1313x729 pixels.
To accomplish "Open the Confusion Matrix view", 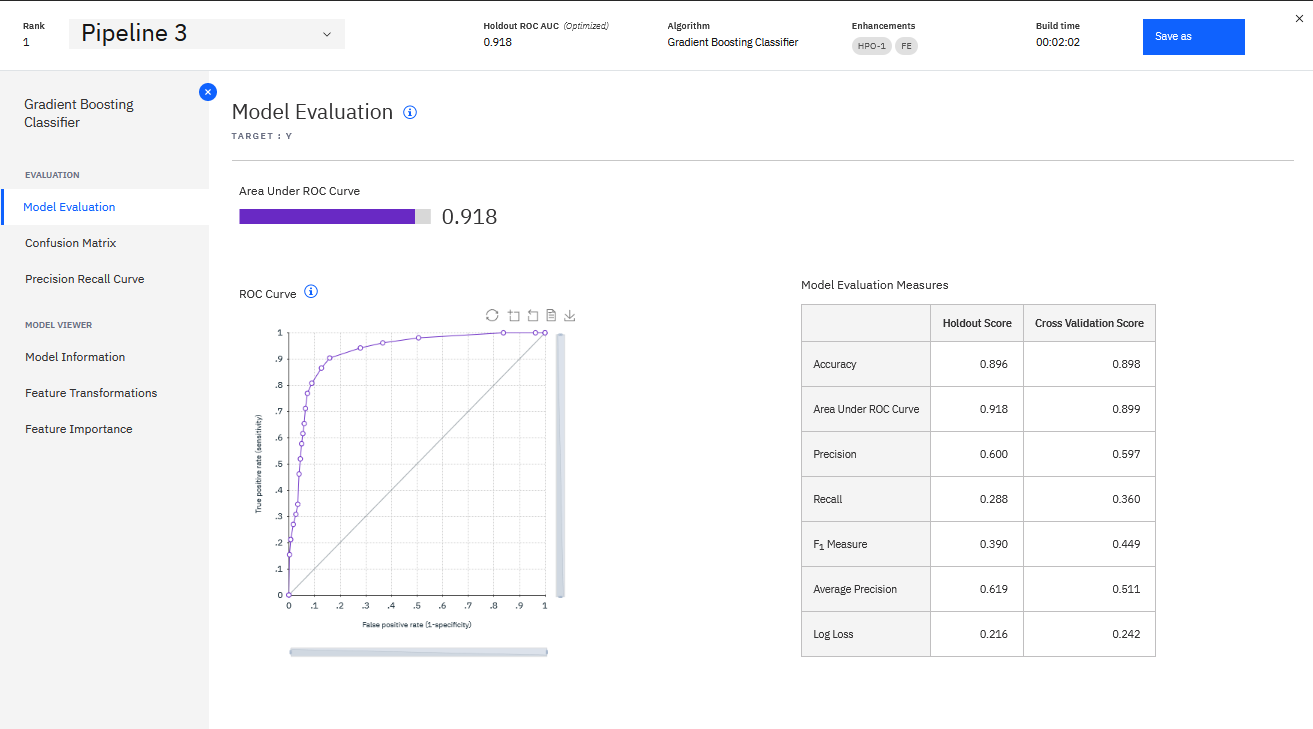I will click(x=71, y=243).
